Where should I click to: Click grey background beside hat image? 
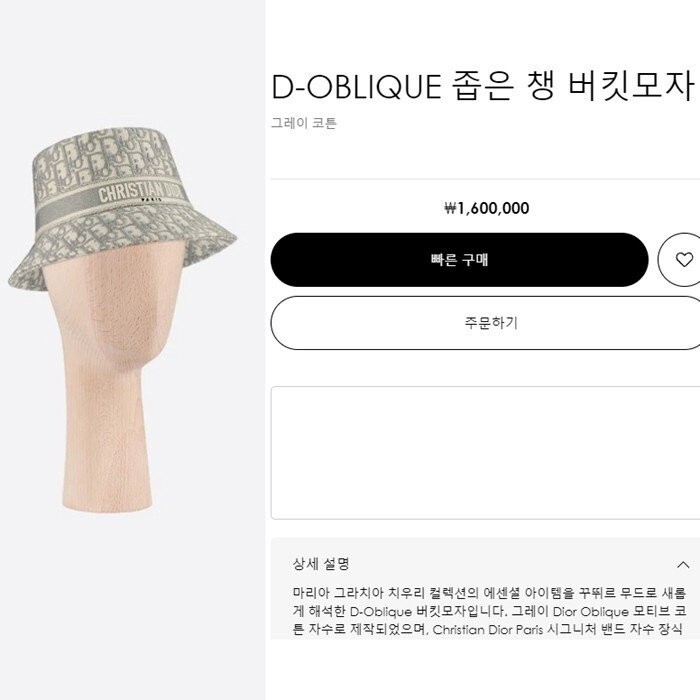click(132, 603)
